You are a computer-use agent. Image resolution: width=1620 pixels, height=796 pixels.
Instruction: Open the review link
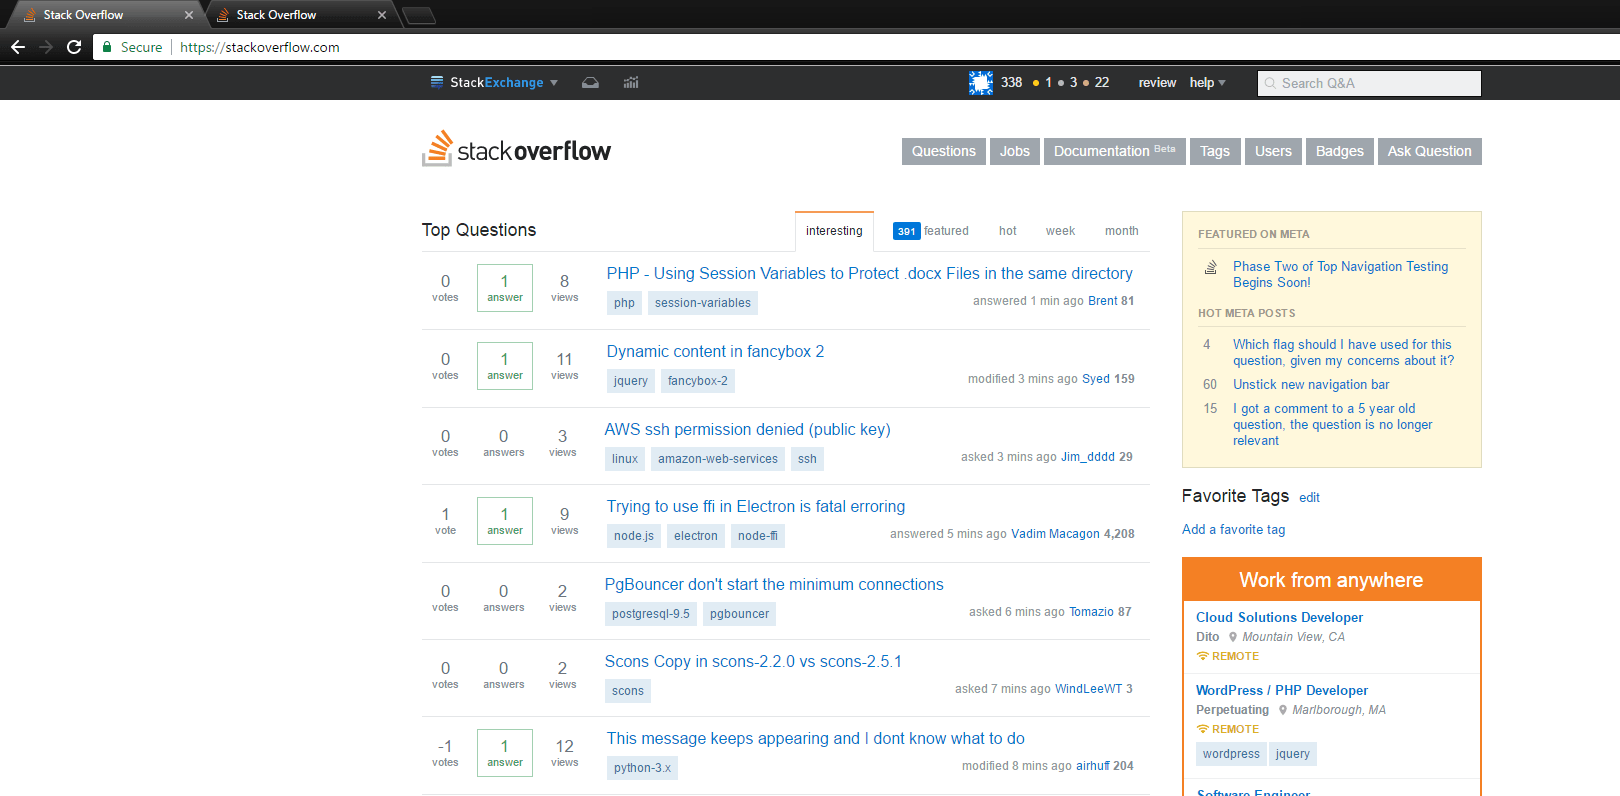[x=1157, y=83]
